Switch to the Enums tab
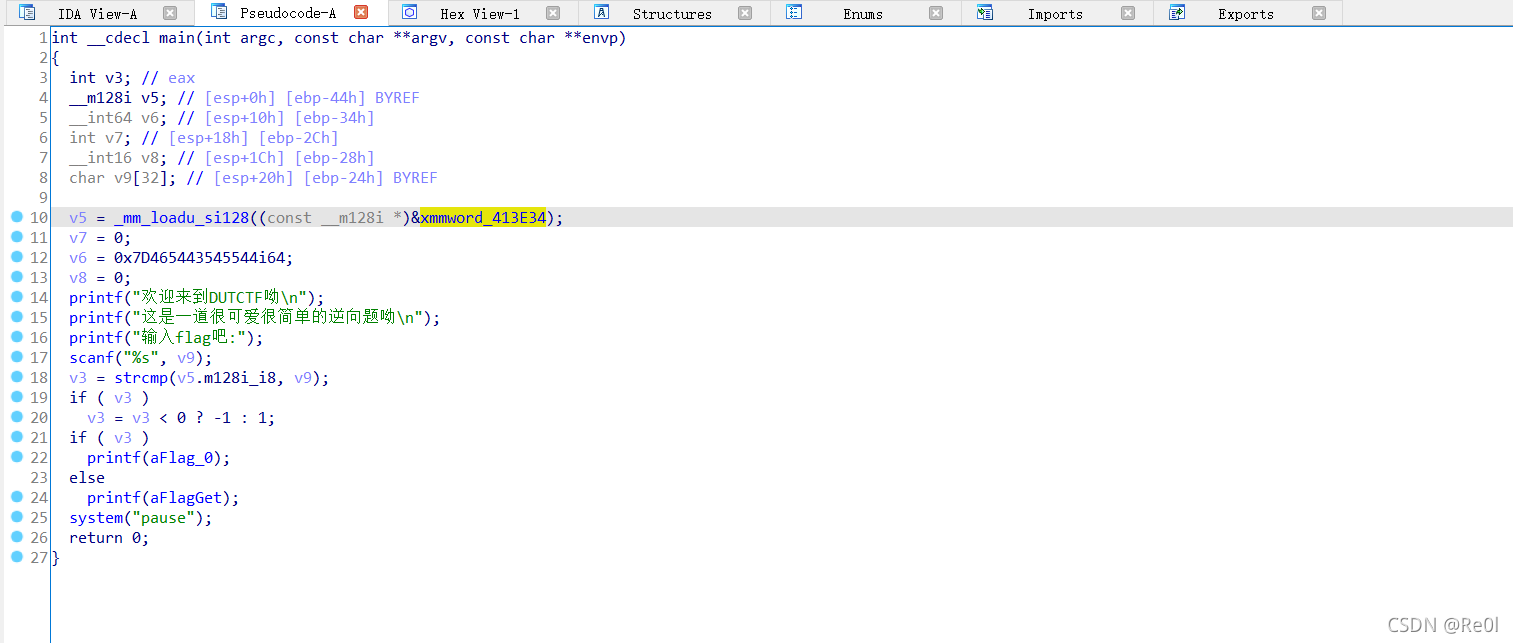This screenshot has height=643, width=1513. click(x=861, y=13)
